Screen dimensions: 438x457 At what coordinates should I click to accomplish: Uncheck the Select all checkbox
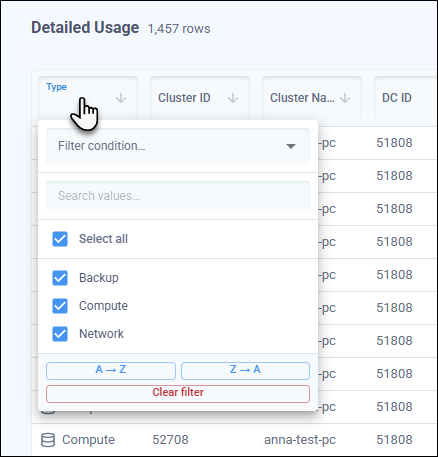[x=60, y=239]
